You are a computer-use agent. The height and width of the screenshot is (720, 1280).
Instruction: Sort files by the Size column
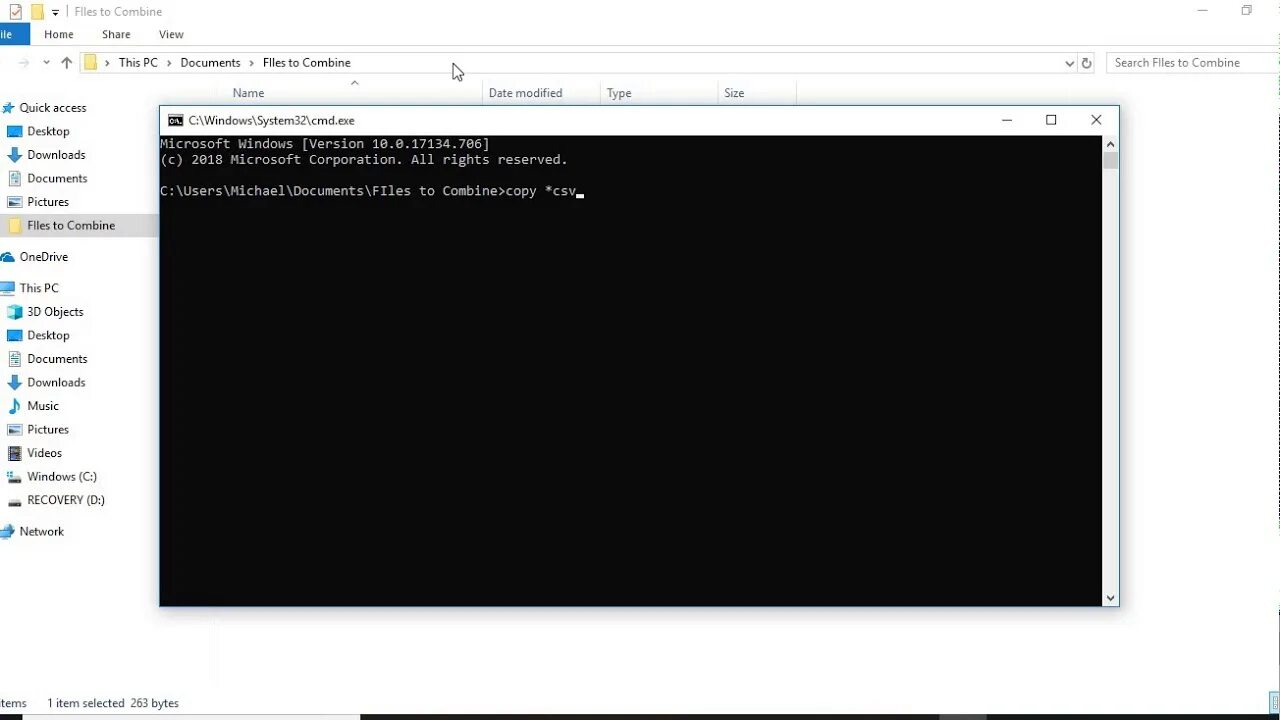point(734,93)
